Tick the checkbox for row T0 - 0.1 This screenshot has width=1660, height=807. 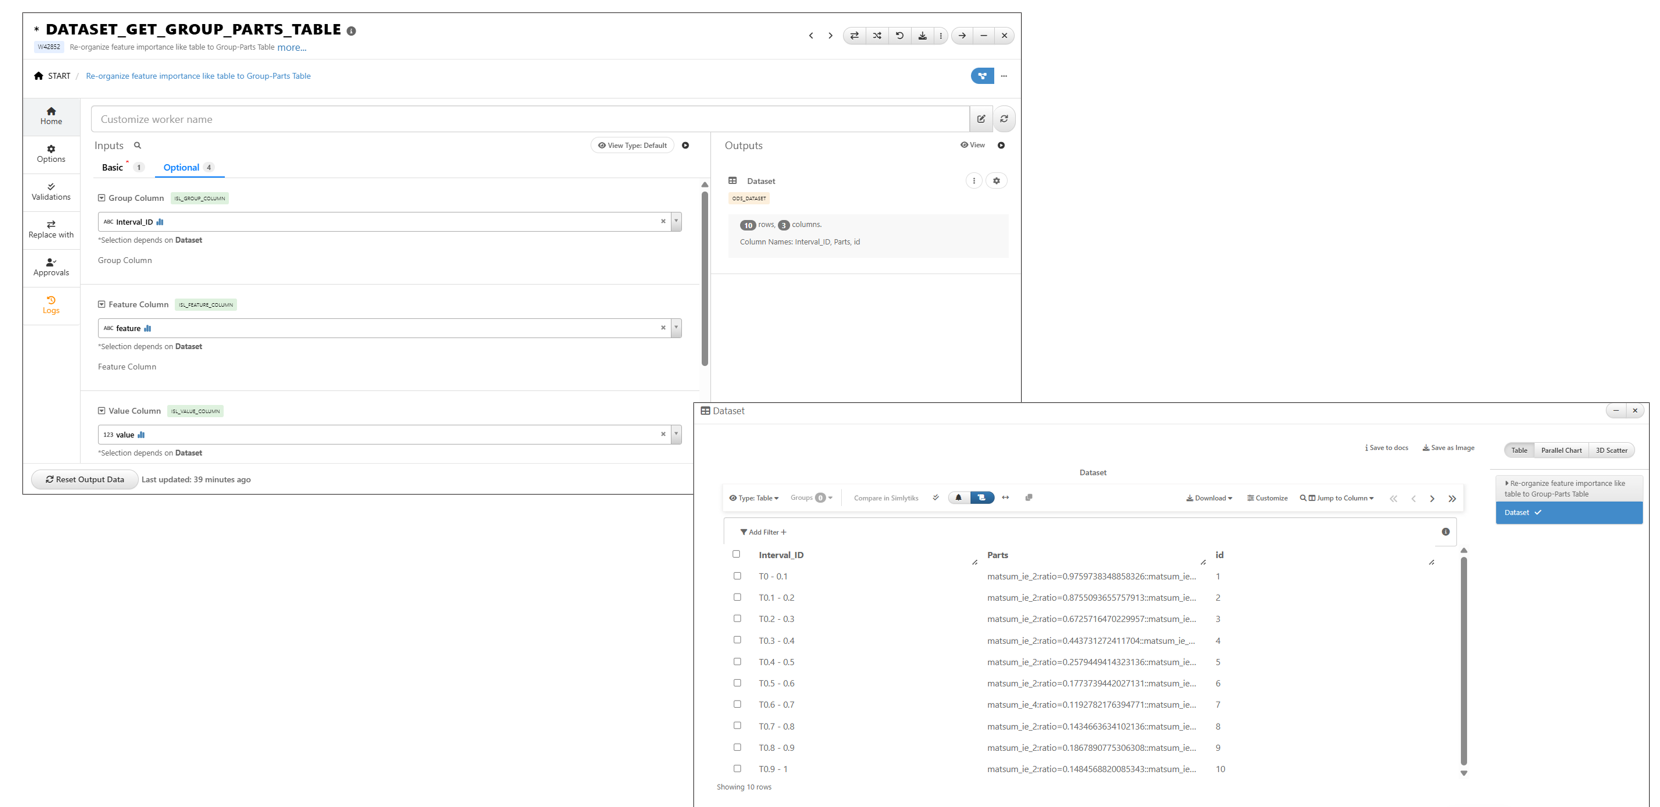click(x=737, y=576)
